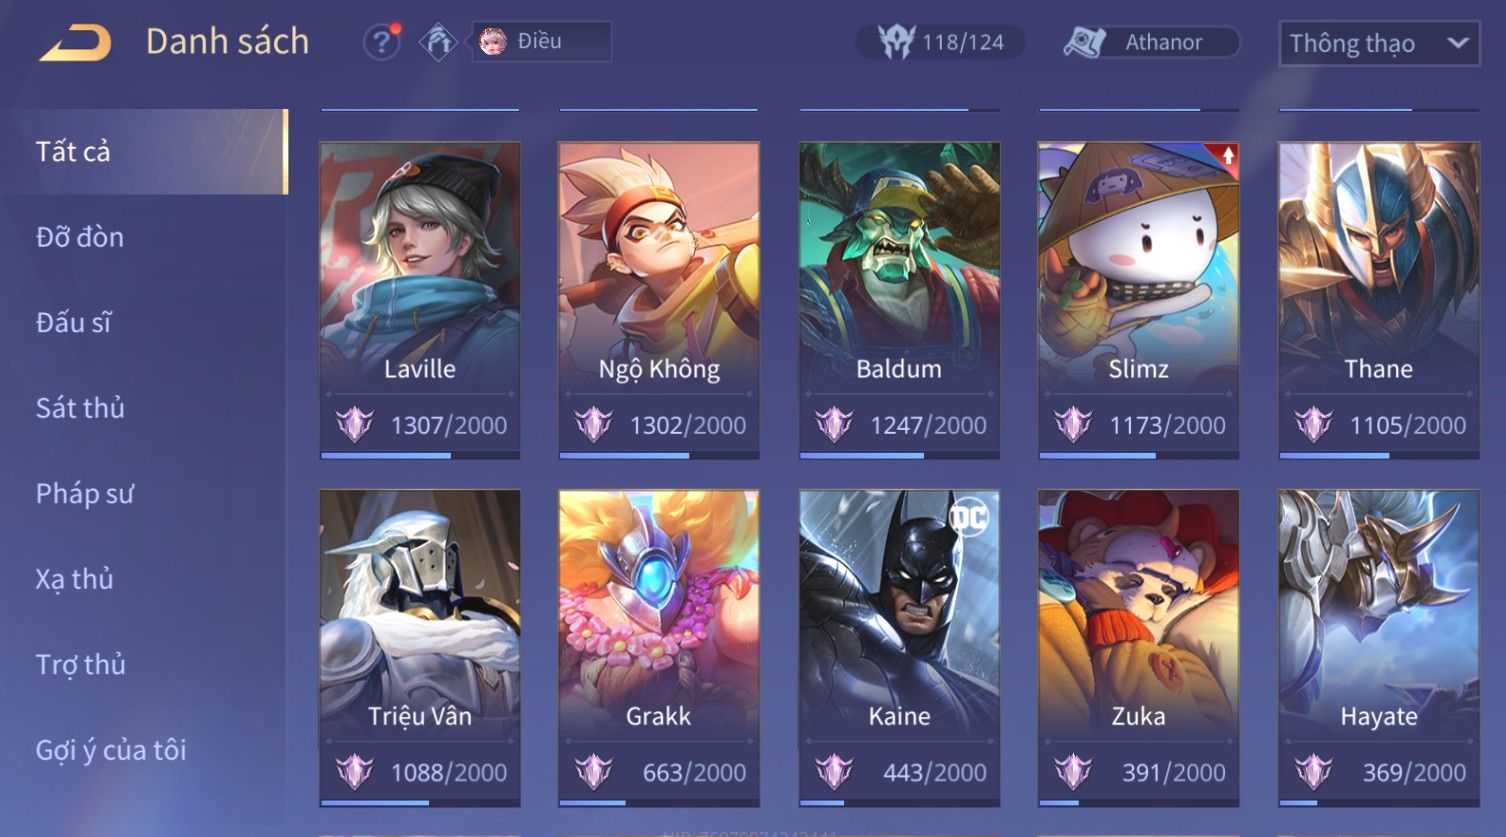Open the Ngộ Không hero card
The width and height of the screenshot is (1506, 837).
tap(659, 300)
